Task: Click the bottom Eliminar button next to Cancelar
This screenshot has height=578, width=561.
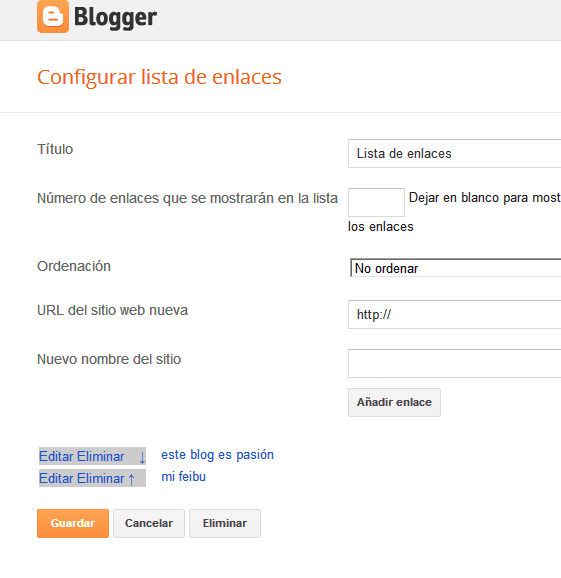Action: 225,523
